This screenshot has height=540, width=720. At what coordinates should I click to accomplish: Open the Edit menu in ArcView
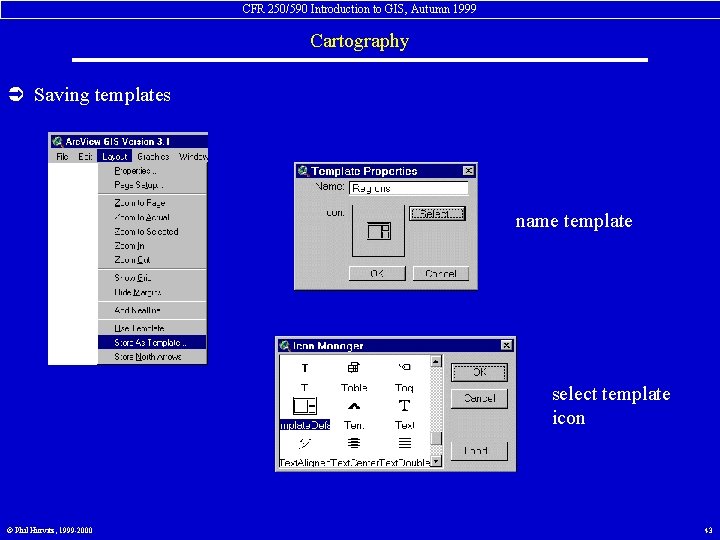[x=85, y=157]
